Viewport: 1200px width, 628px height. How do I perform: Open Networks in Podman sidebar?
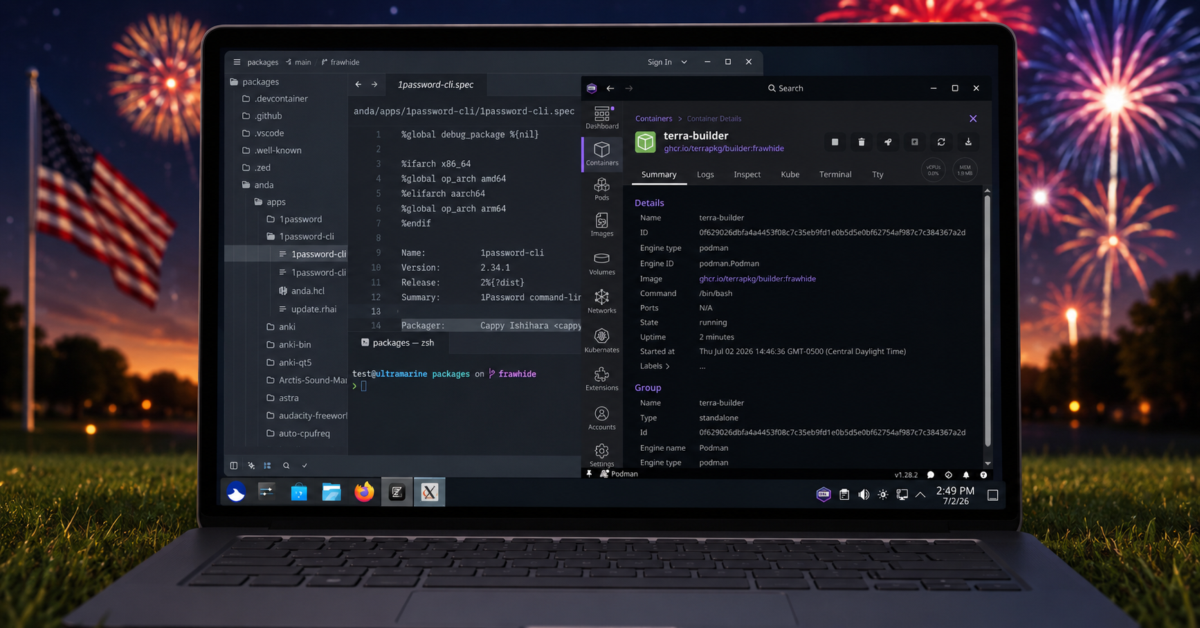602,302
